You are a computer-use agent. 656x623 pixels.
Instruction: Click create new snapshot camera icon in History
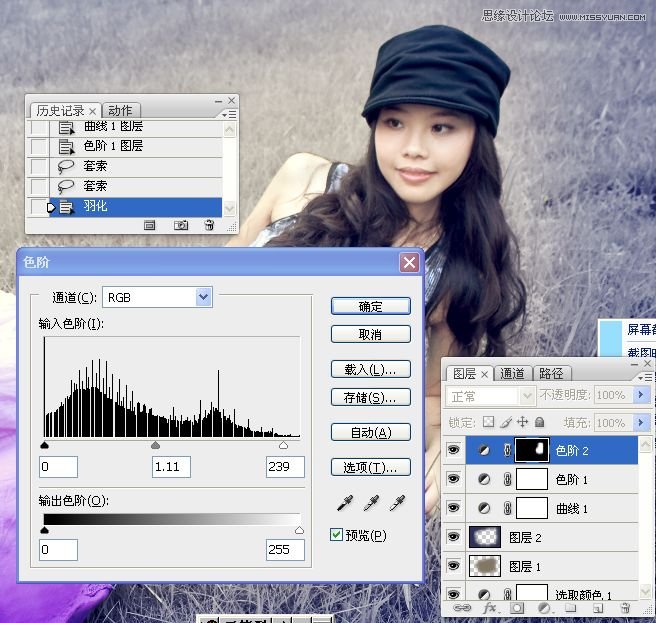[181, 226]
